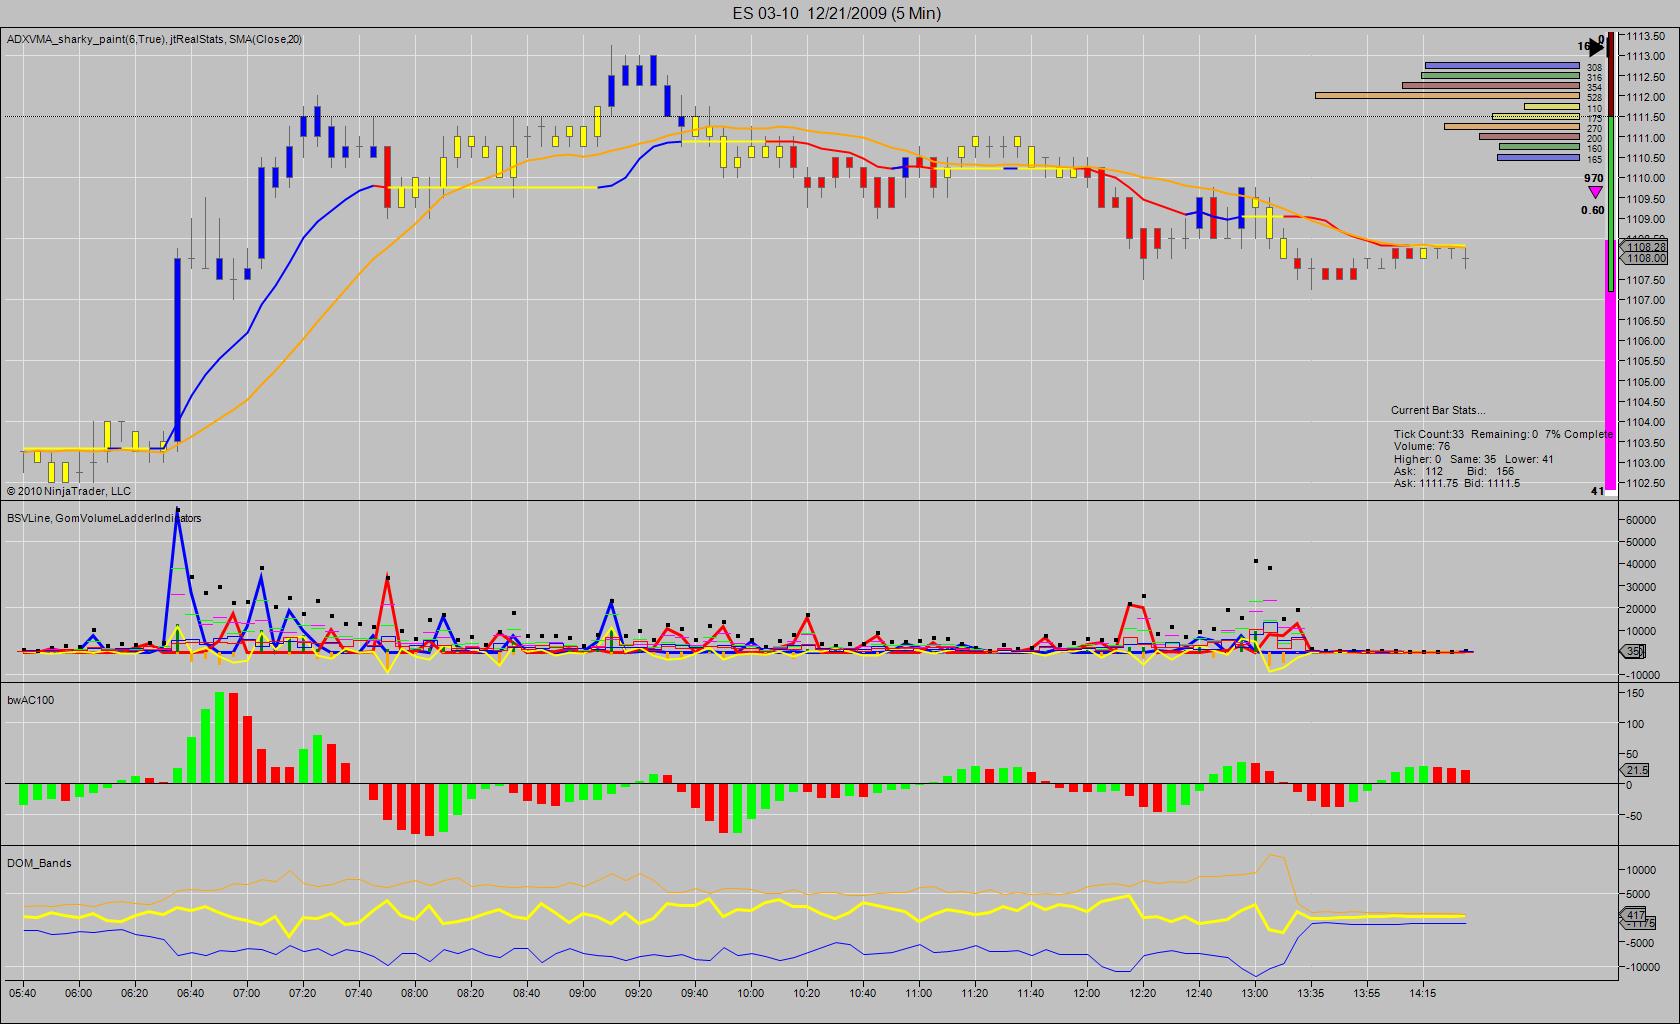
Task: Click the 0.60 value below the magenta triangle
Action: [1593, 210]
